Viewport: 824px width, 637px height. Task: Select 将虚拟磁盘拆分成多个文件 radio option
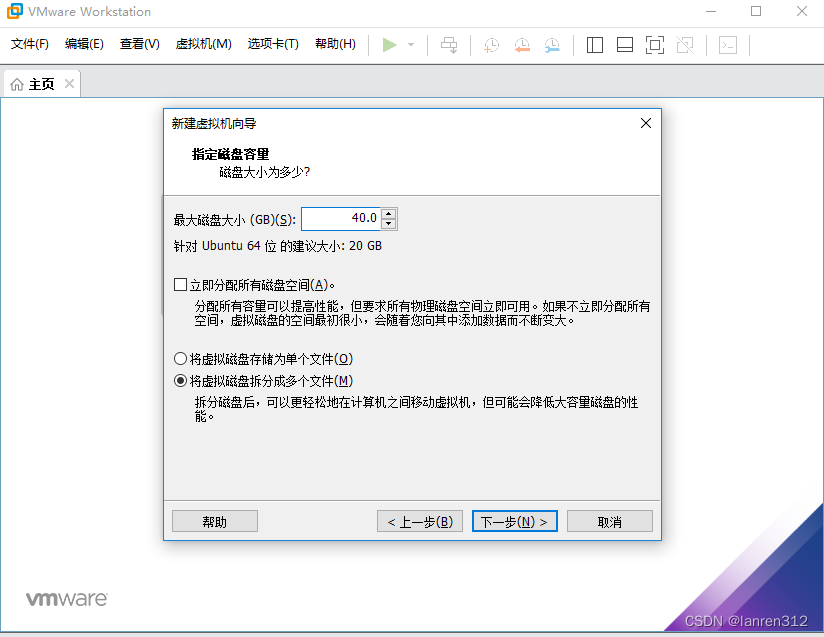180,381
